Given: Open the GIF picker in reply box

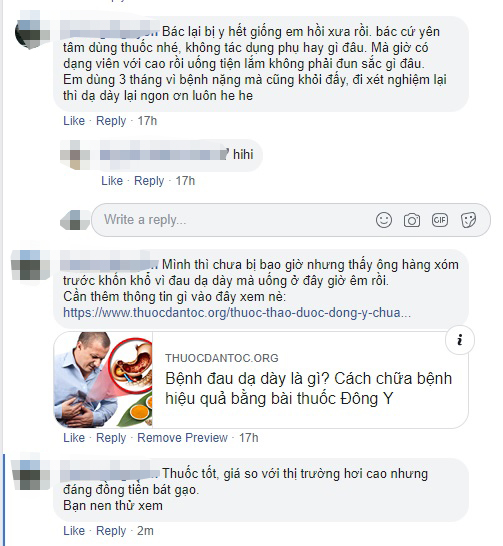Looking at the screenshot, I should [440, 220].
